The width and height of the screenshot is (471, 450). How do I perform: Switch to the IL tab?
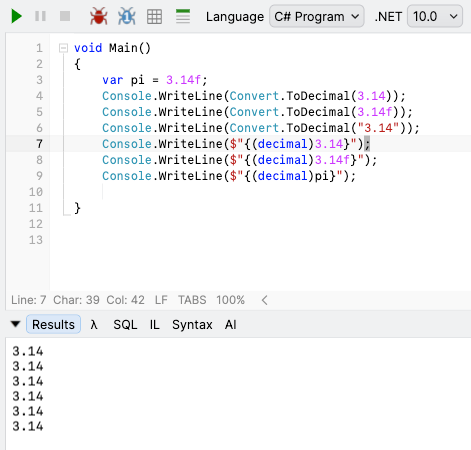[x=154, y=324]
